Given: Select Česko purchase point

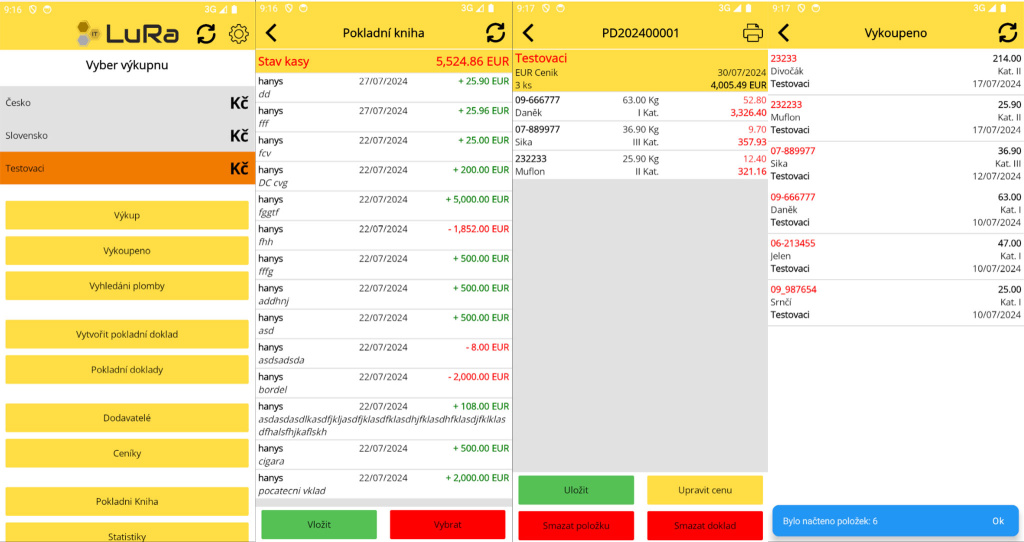Looking at the screenshot, I should point(126,102).
